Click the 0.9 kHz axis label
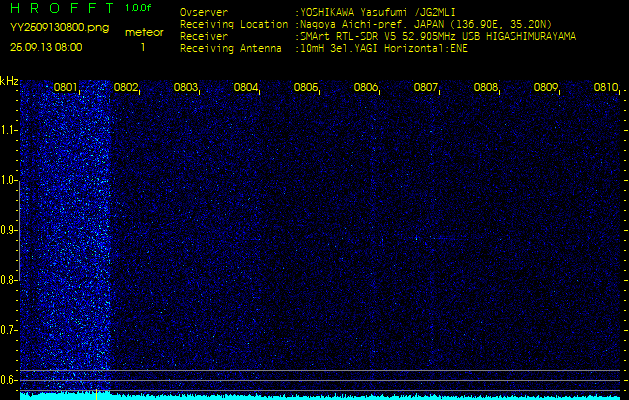Viewport: 629px width, 400px height. coord(8,230)
